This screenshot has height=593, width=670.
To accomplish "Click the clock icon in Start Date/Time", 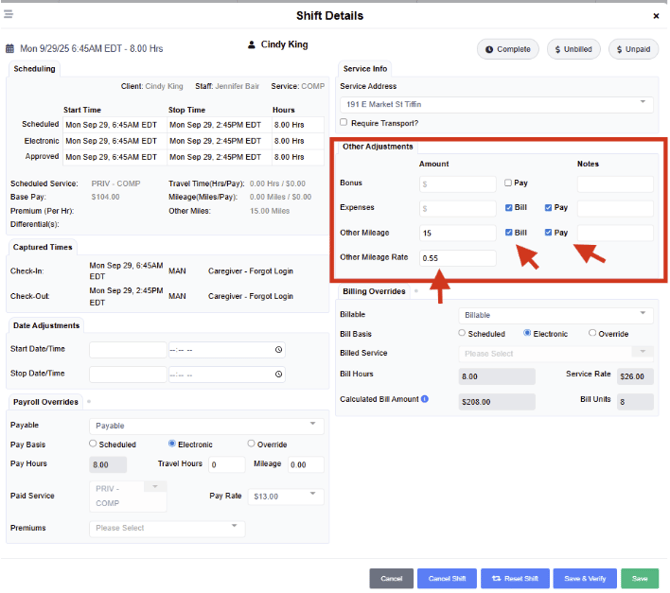I will (x=278, y=350).
